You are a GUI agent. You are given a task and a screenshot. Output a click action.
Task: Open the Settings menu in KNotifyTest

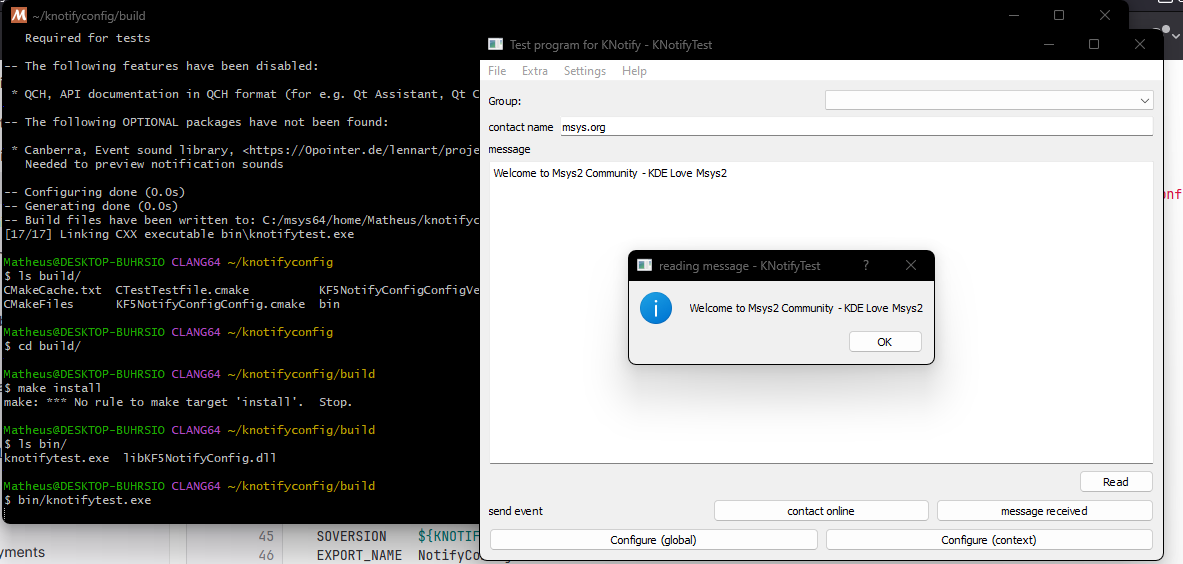click(585, 71)
